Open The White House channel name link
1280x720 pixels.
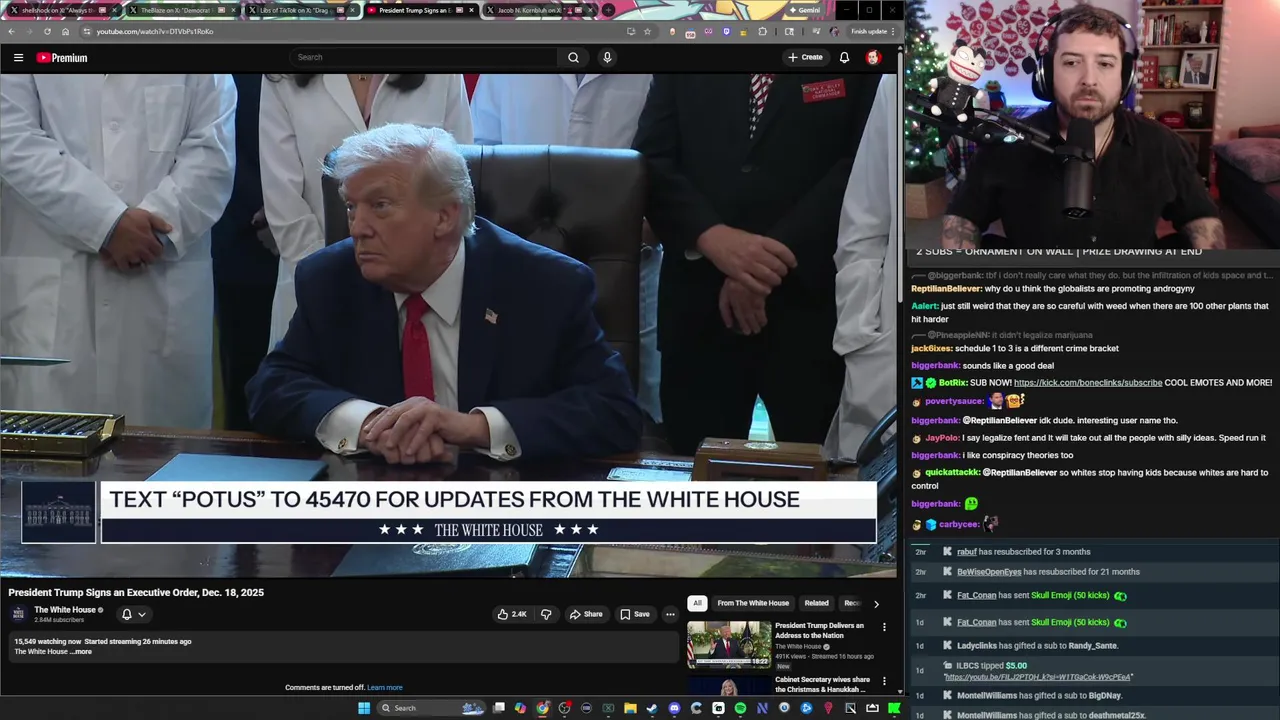[x=65, y=609]
